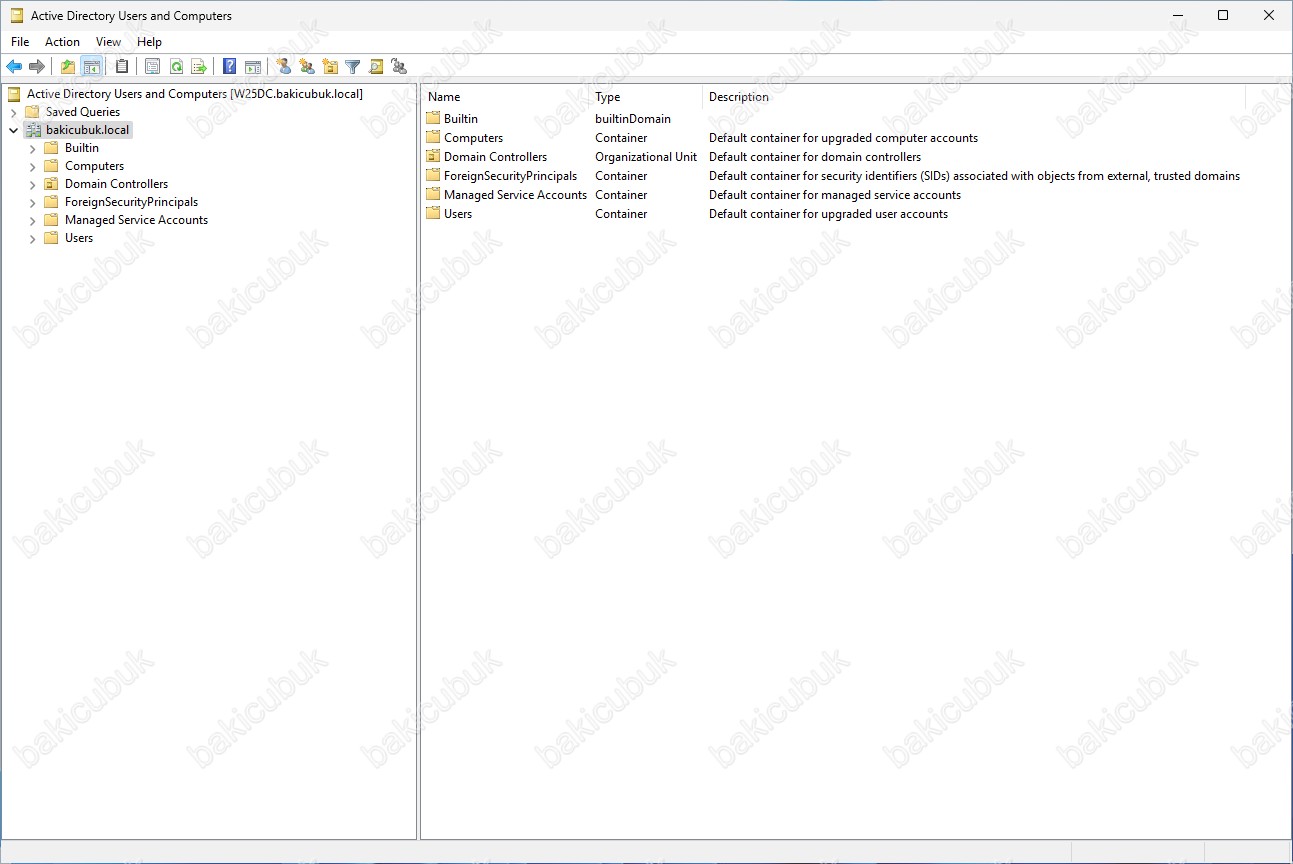This screenshot has width=1293, height=864.
Task: Click the Up one level folder icon
Action: (68, 67)
